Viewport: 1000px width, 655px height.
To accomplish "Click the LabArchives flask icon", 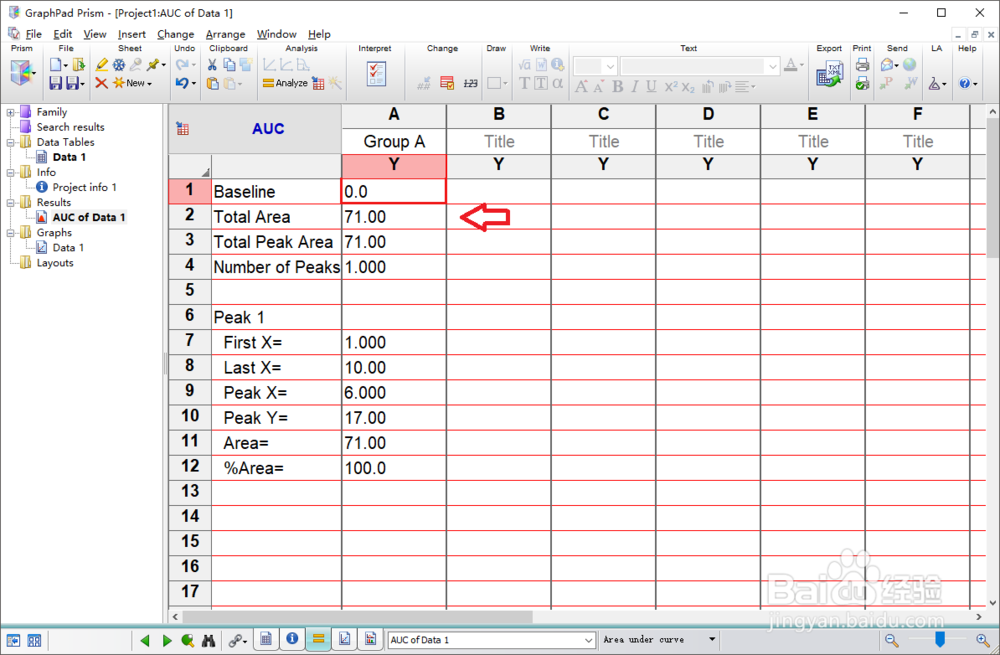I will pyautogui.click(x=934, y=83).
